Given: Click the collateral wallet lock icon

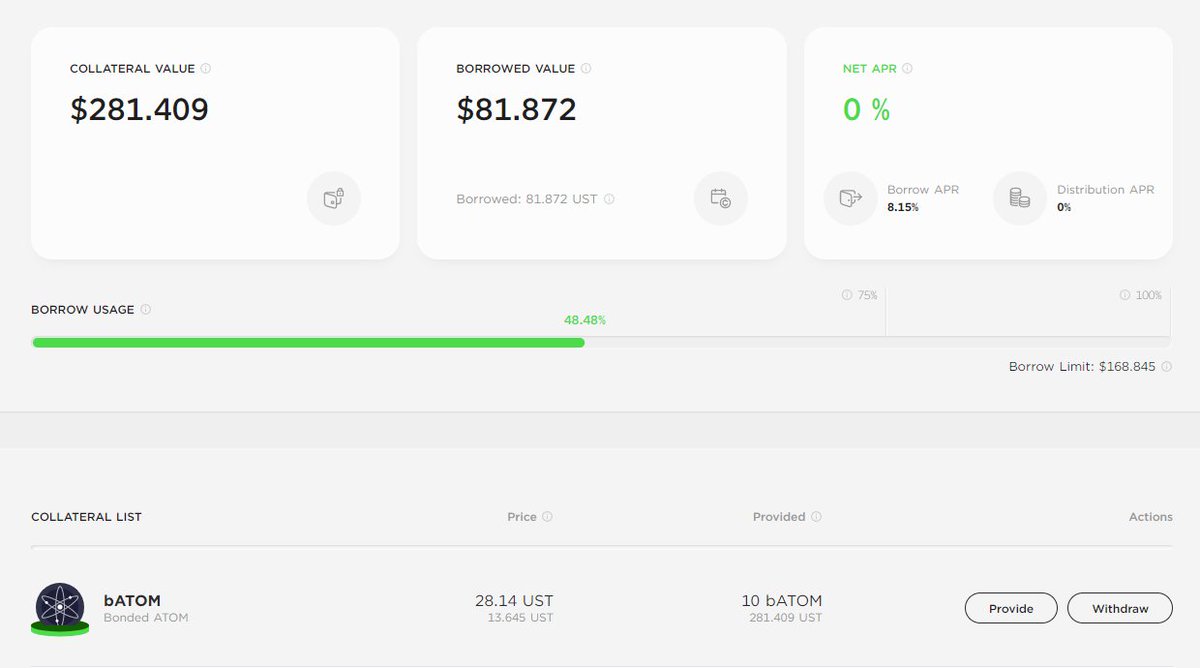Looking at the screenshot, I should point(334,198).
